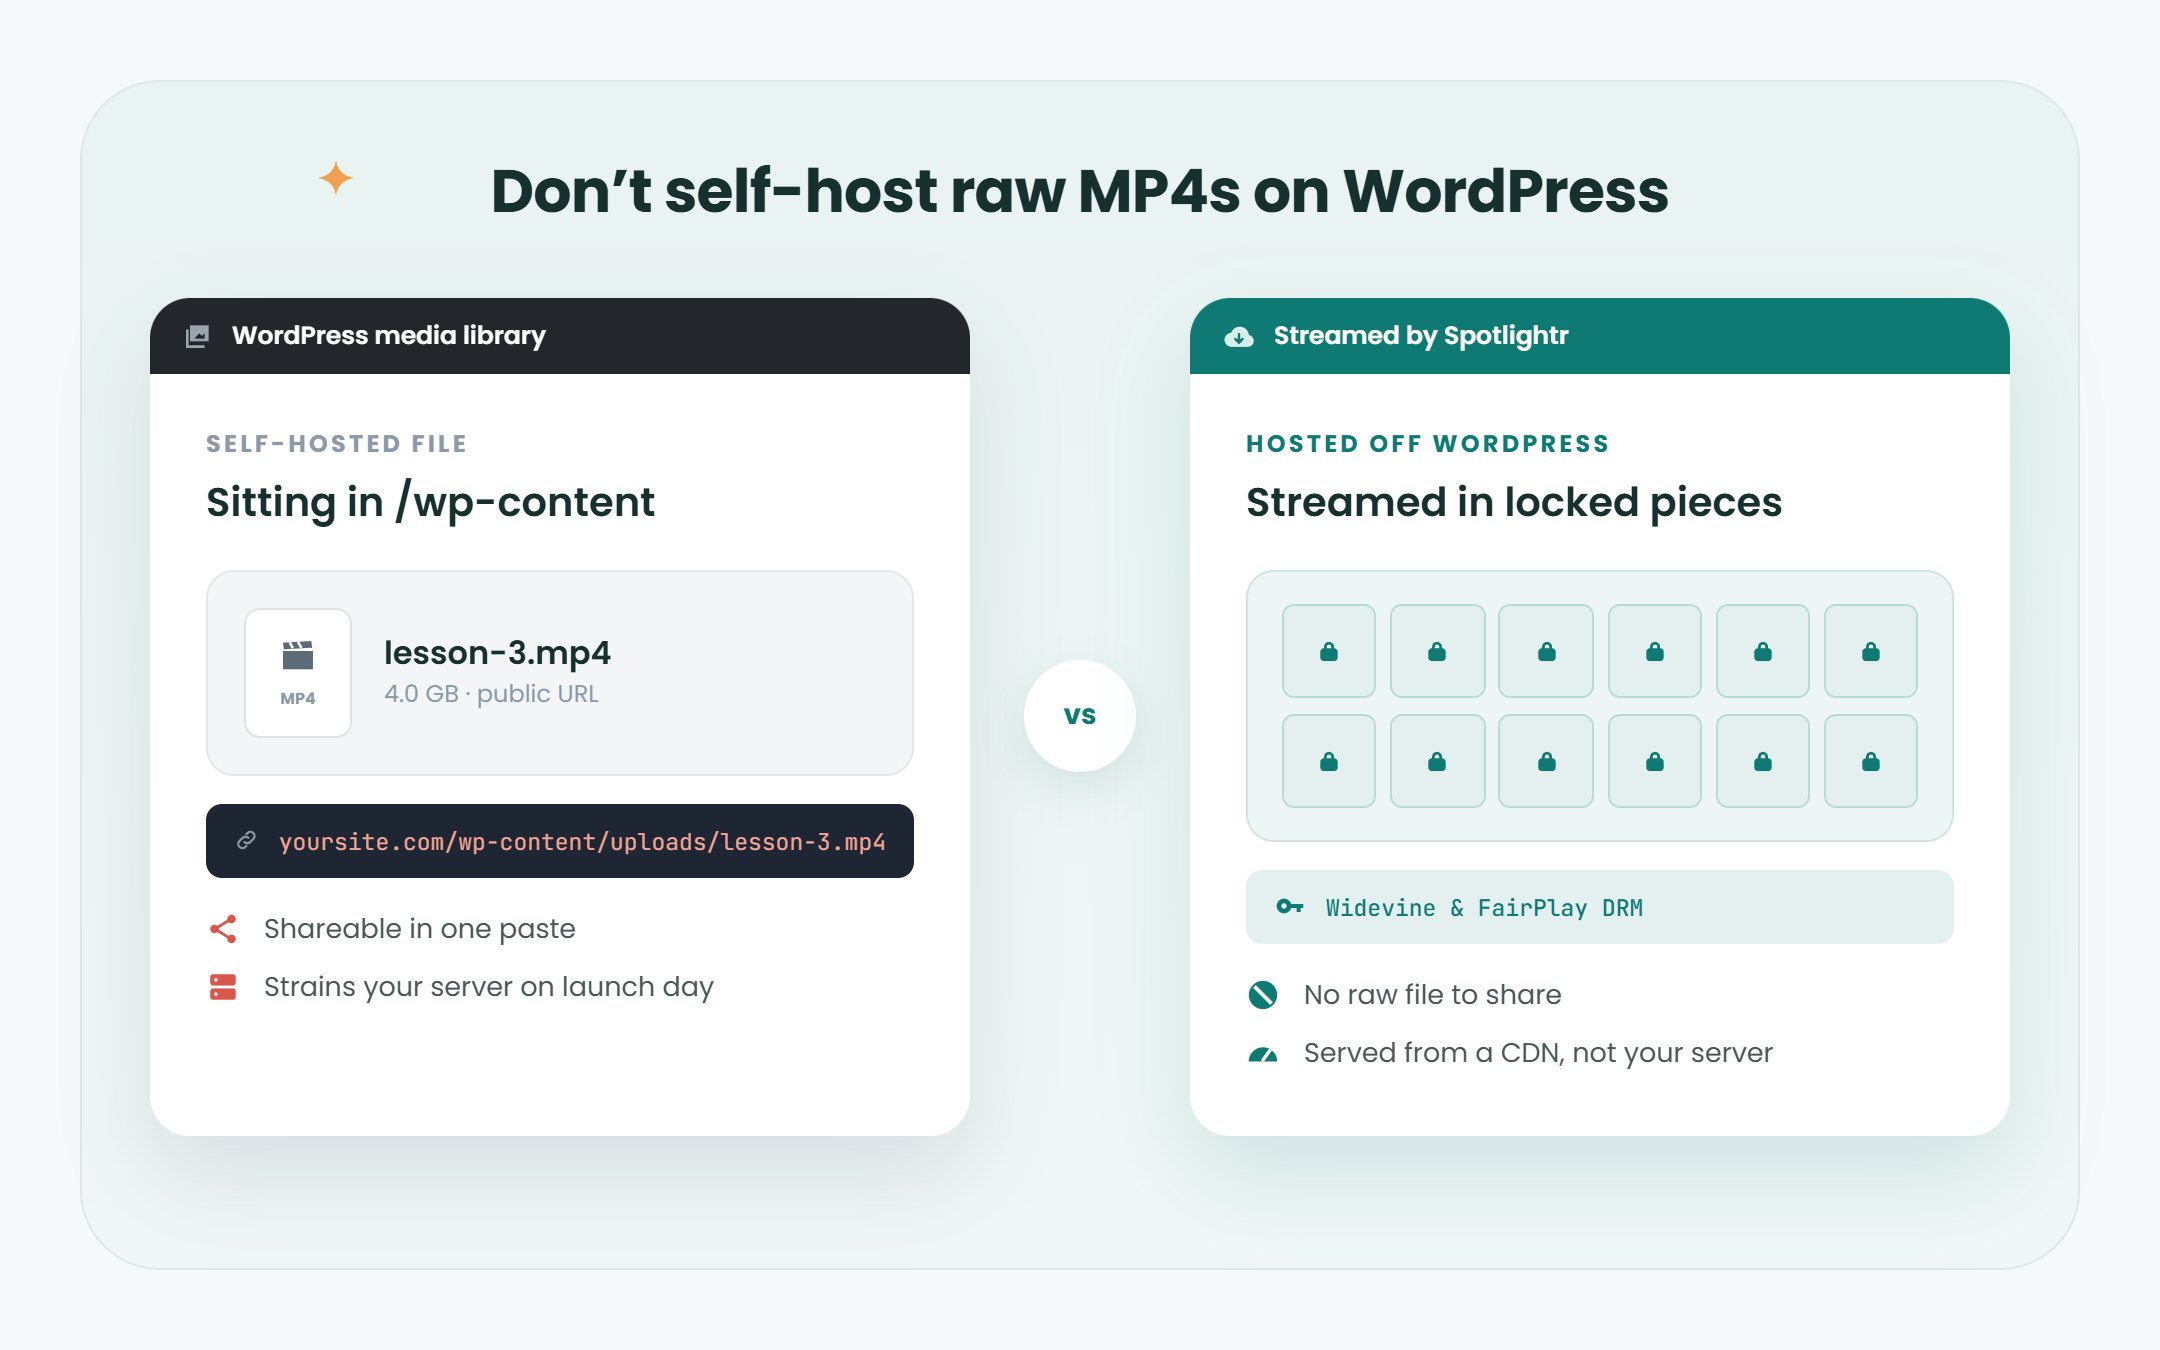Click the blocked circle icon beside No raw file
This screenshot has width=2160, height=1350.
tap(1263, 994)
